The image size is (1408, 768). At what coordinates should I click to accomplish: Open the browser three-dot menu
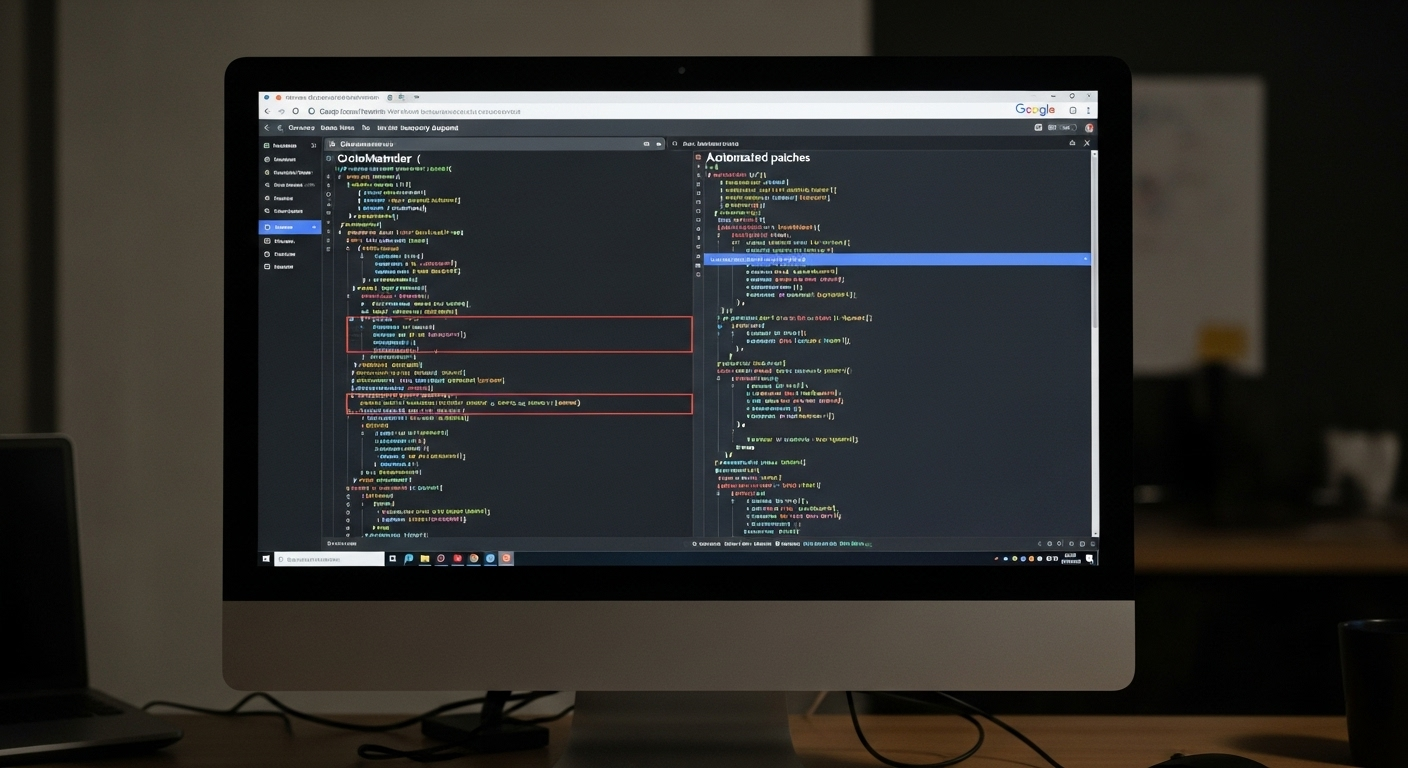point(1090,111)
